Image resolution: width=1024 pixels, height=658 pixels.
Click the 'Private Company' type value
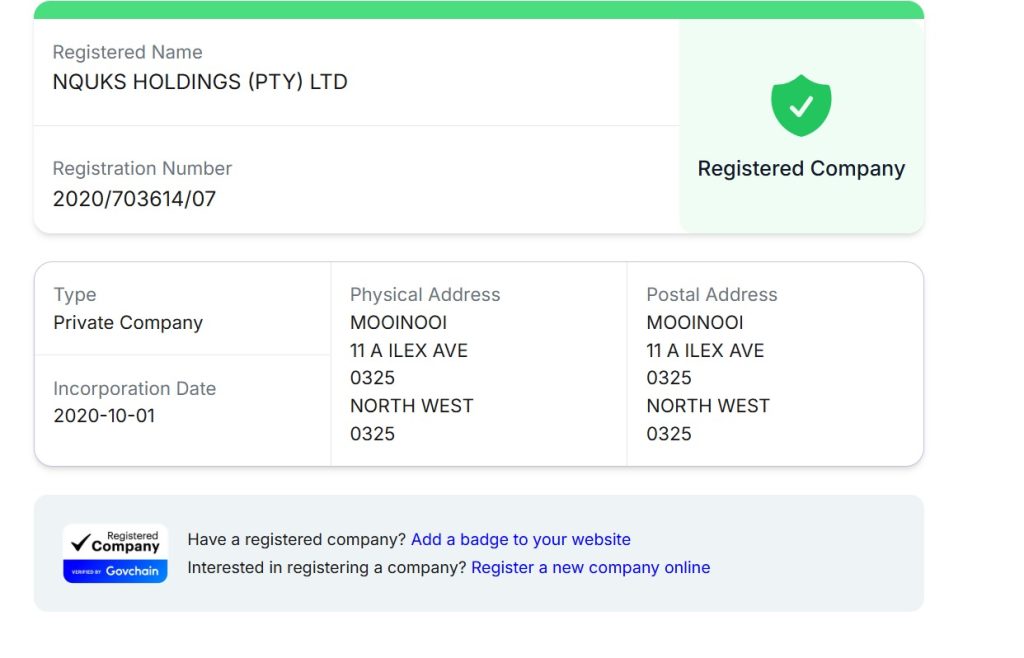tap(128, 323)
